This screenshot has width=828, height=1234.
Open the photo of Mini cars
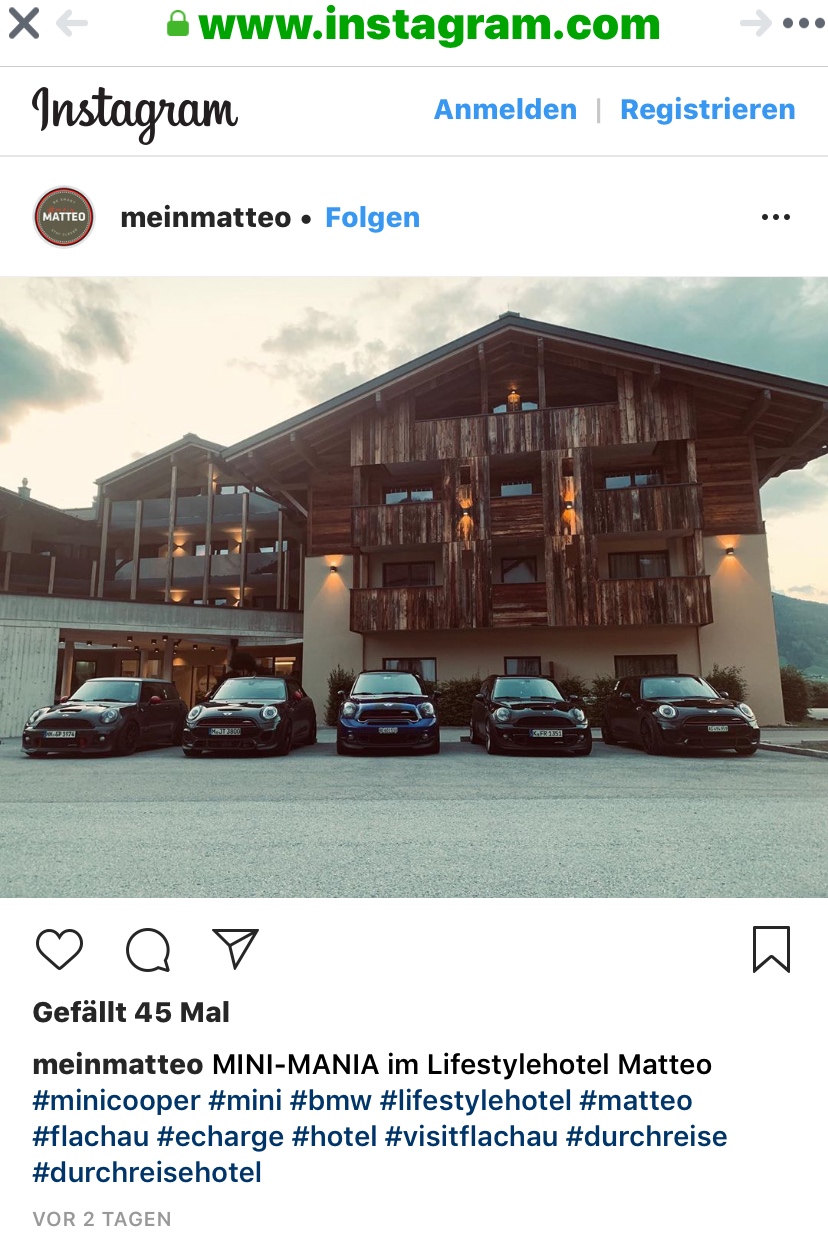click(414, 587)
